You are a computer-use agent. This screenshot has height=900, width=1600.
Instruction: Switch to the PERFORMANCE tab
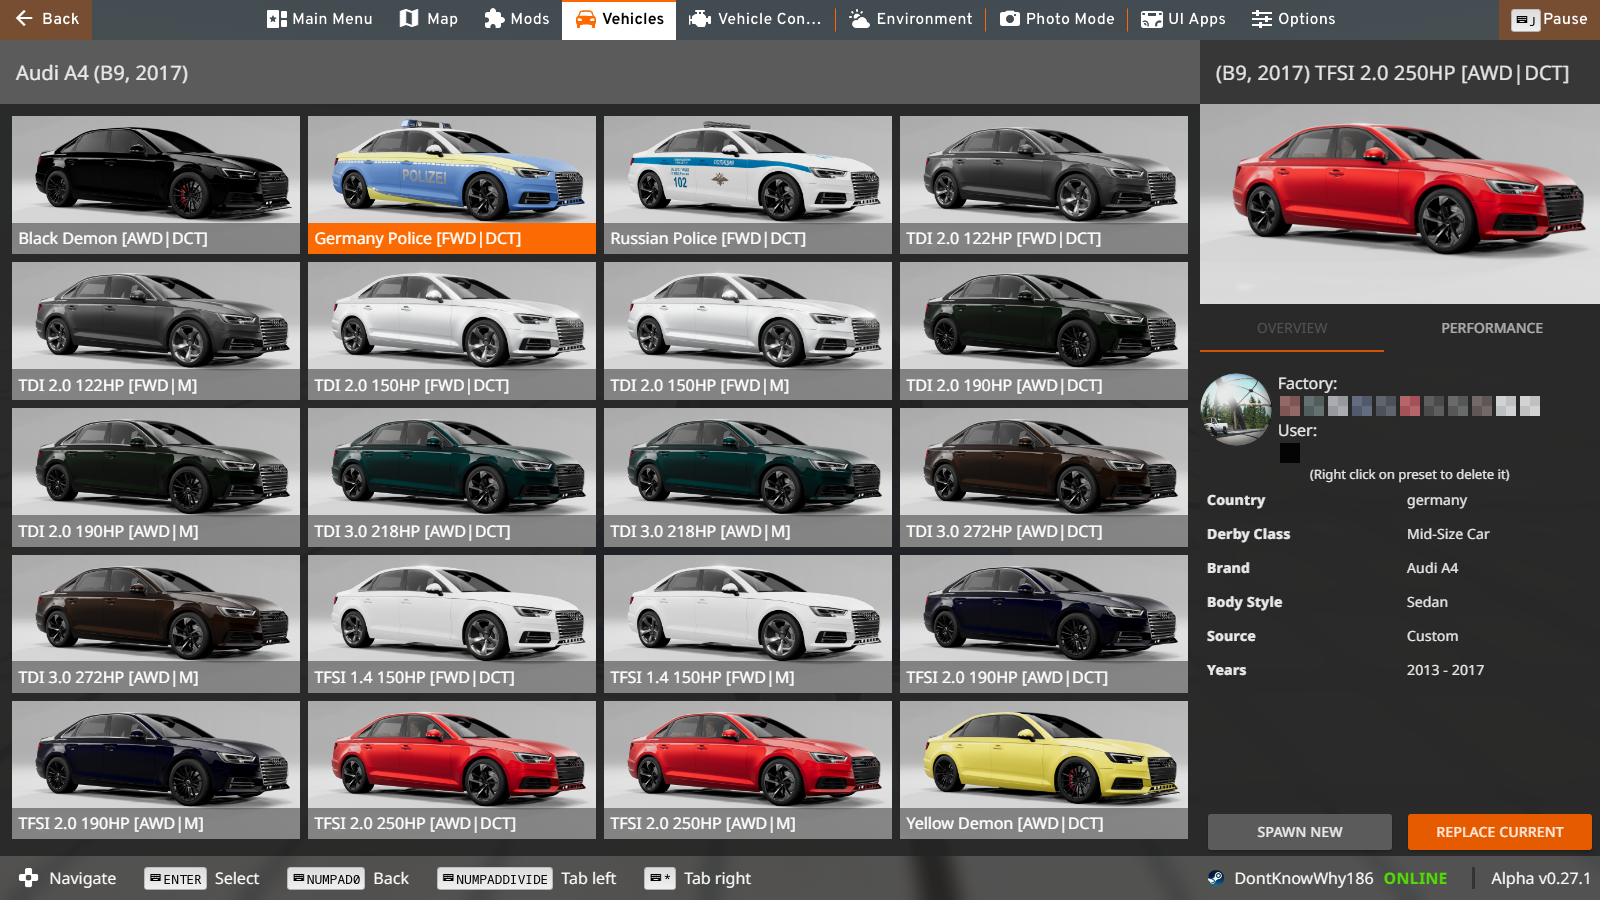tap(1492, 328)
